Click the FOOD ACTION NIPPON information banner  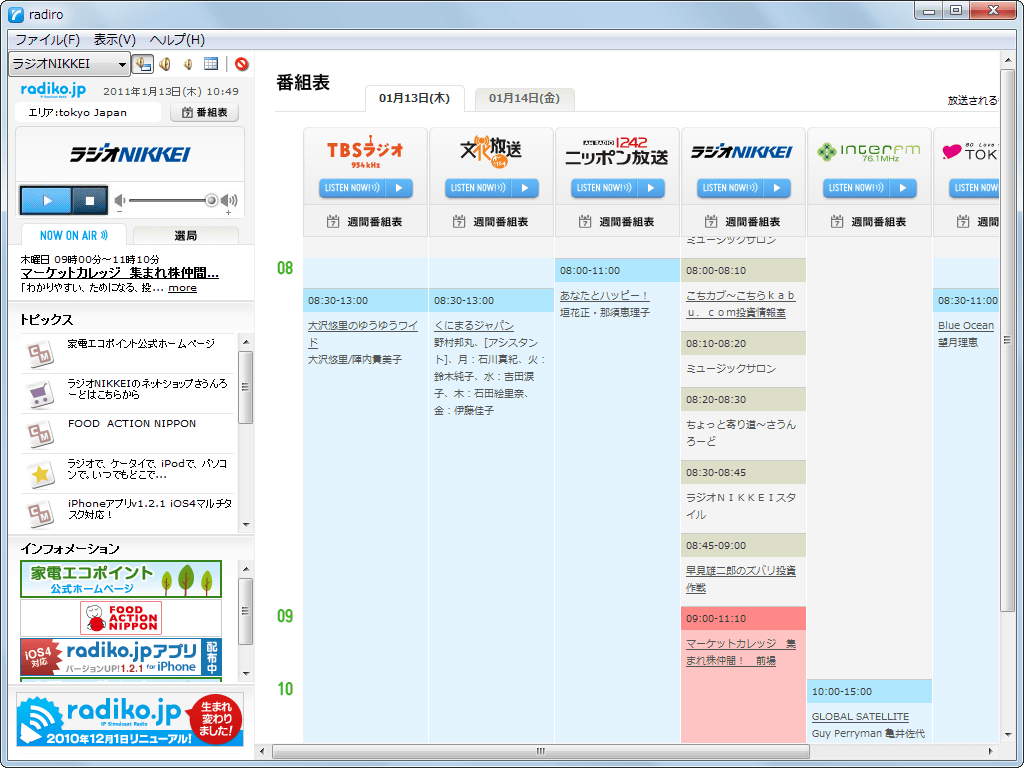point(121,618)
